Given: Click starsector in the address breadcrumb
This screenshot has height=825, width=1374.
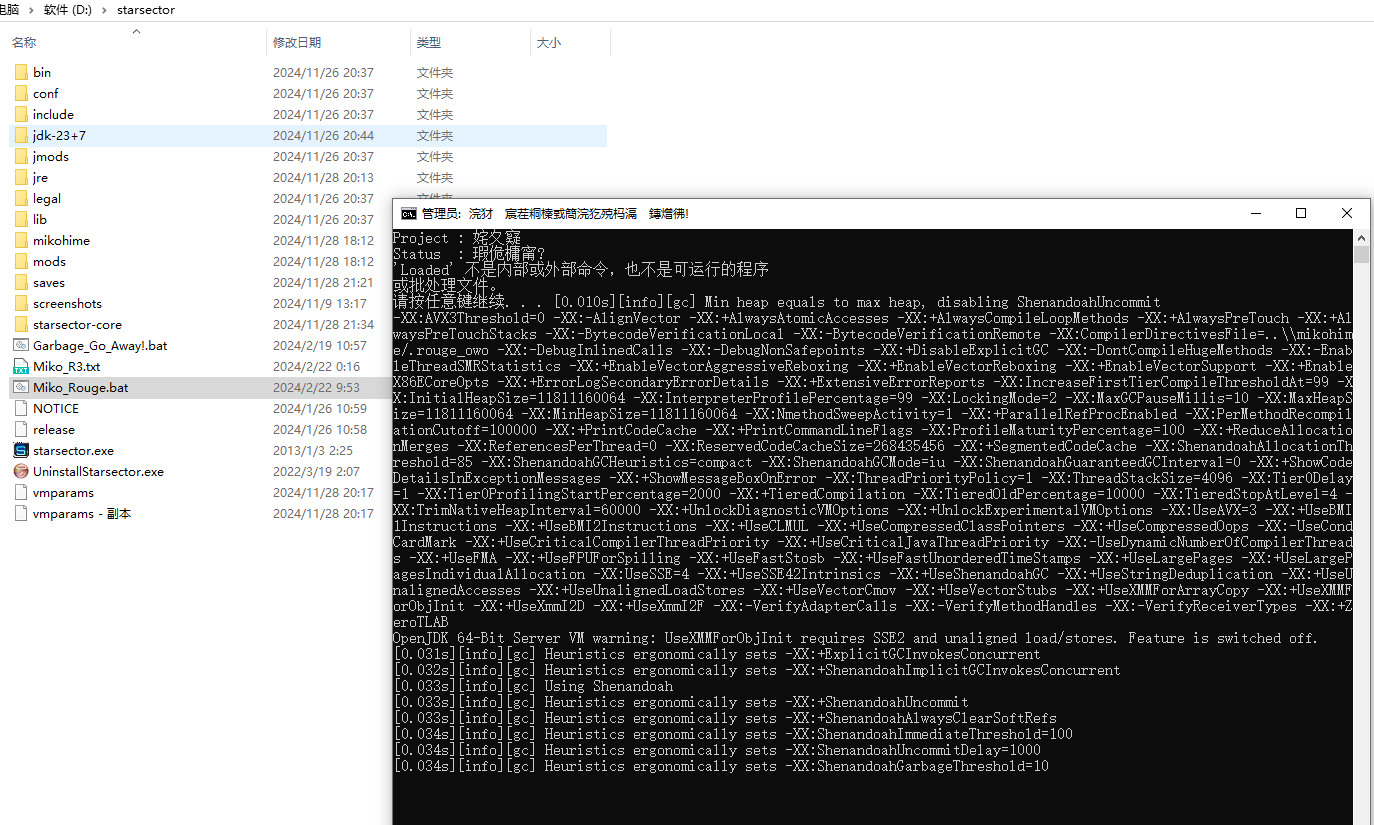Looking at the screenshot, I should (146, 10).
